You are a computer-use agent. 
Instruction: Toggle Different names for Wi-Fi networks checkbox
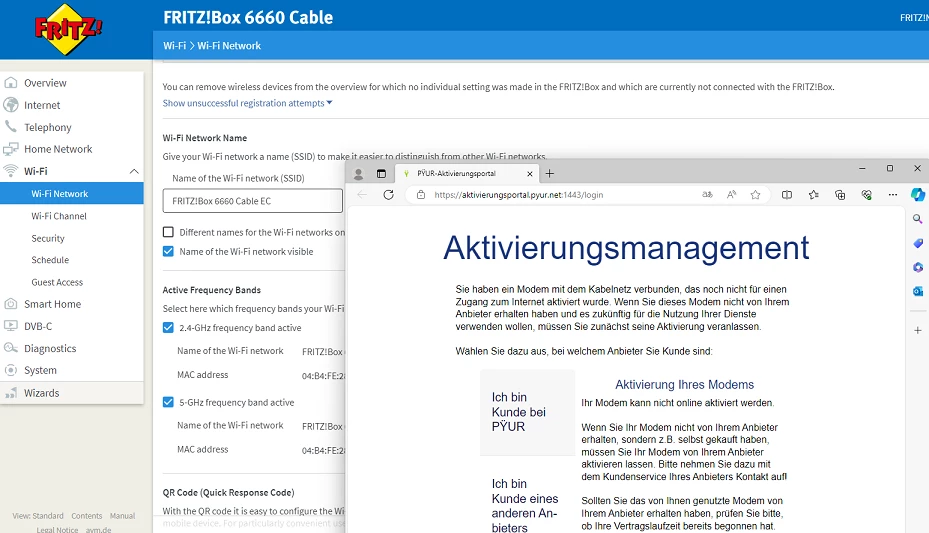[x=168, y=232]
